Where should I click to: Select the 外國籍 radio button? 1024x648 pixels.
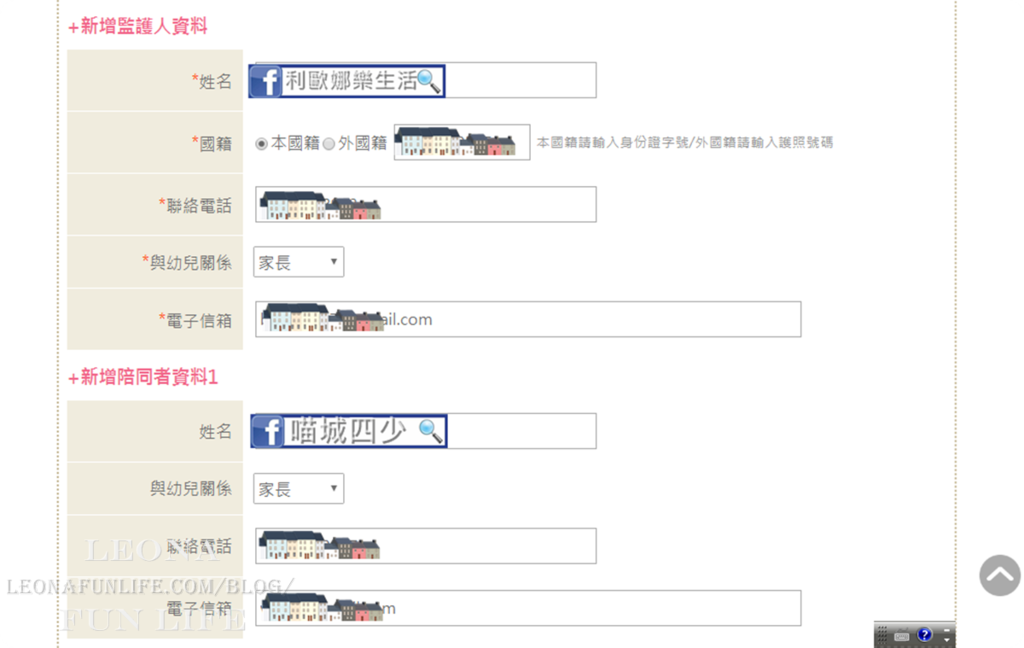pos(328,144)
